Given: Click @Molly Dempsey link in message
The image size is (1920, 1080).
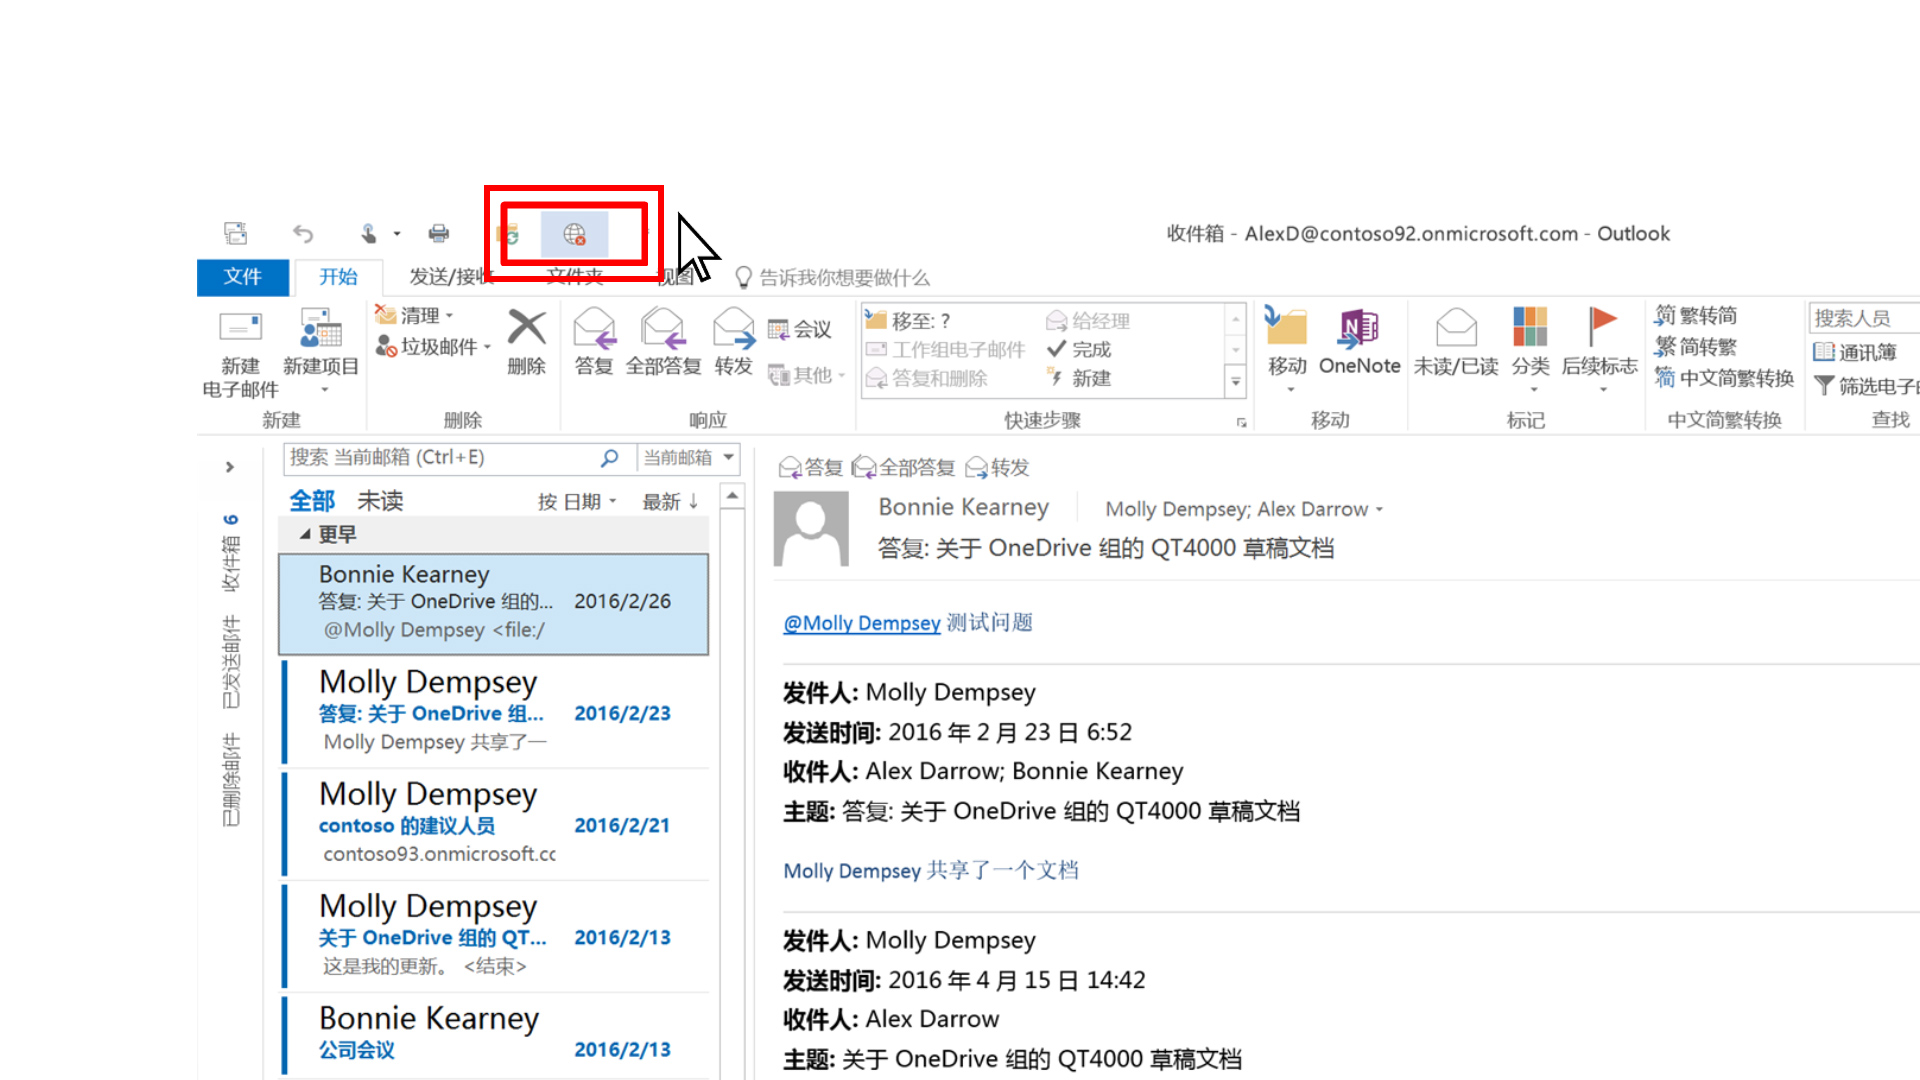Looking at the screenshot, I should pos(862,623).
